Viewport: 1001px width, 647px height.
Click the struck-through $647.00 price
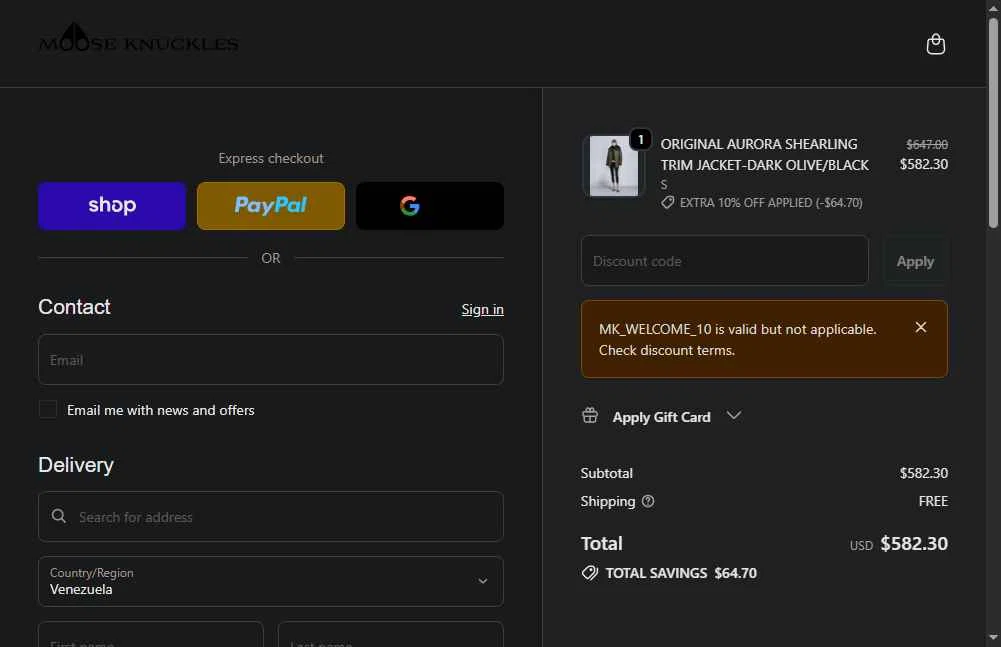927,144
